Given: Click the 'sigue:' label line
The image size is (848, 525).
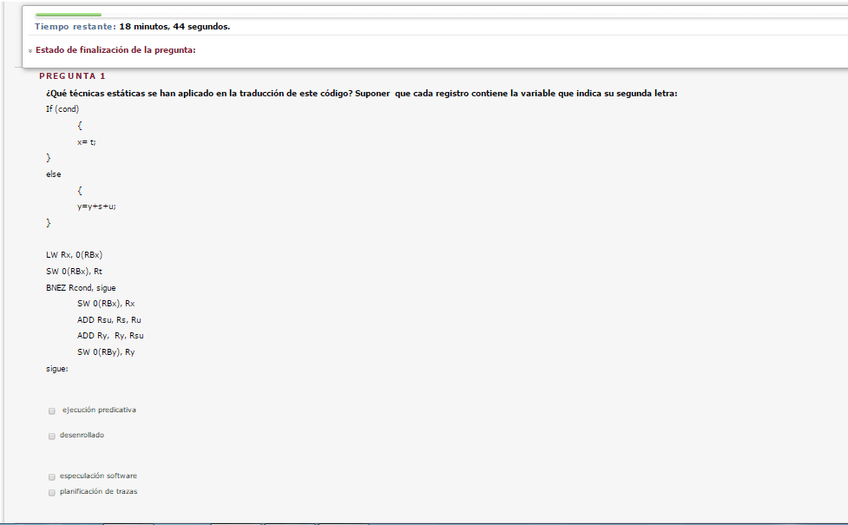Looking at the screenshot, I should [x=57, y=369].
